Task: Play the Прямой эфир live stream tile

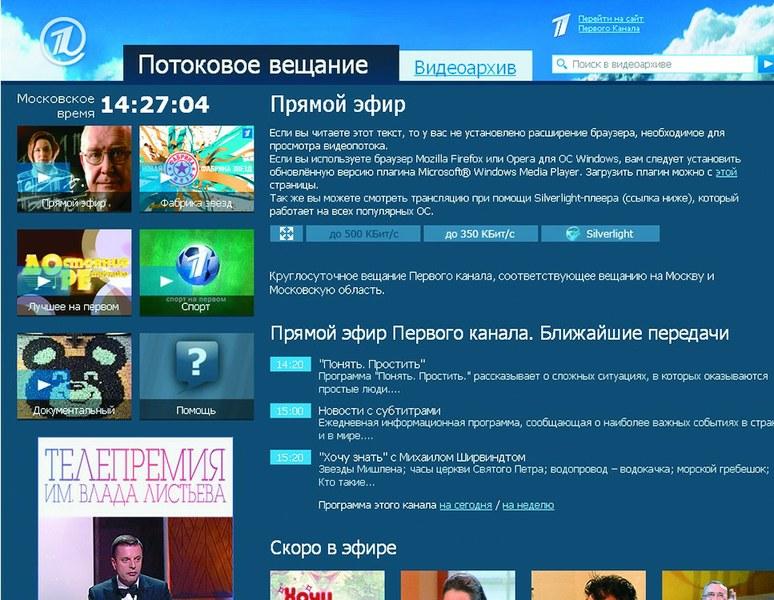Action: coord(74,168)
